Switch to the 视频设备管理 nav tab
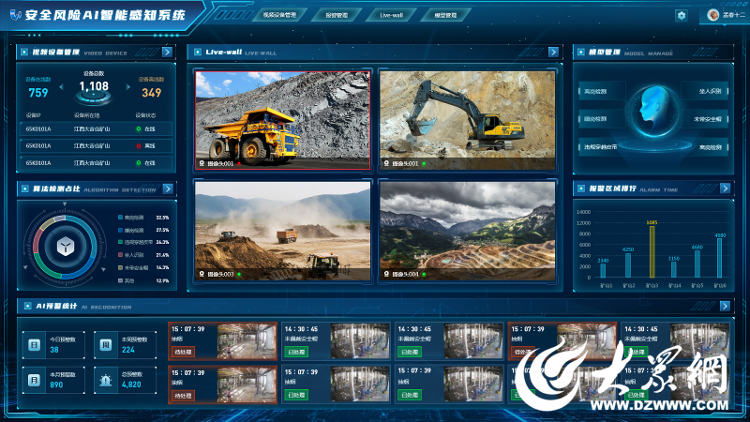Viewport: 750px width, 422px height. click(280, 15)
